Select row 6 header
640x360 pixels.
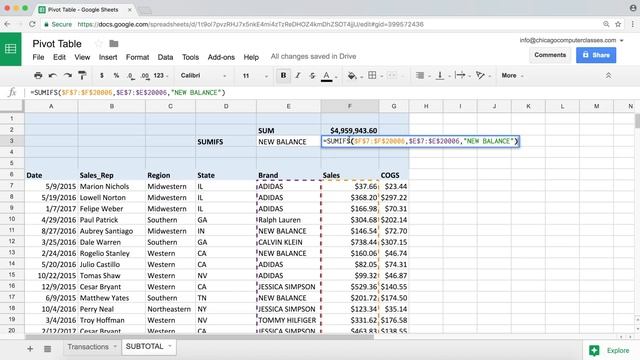(12, 174)
